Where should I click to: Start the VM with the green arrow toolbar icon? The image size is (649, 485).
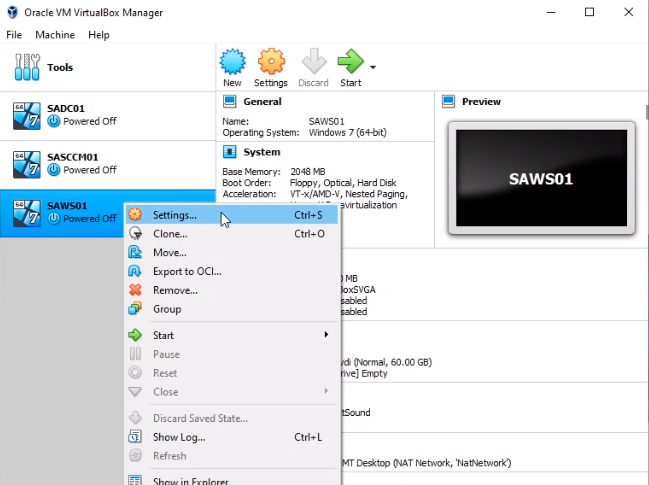click(351, 61)
